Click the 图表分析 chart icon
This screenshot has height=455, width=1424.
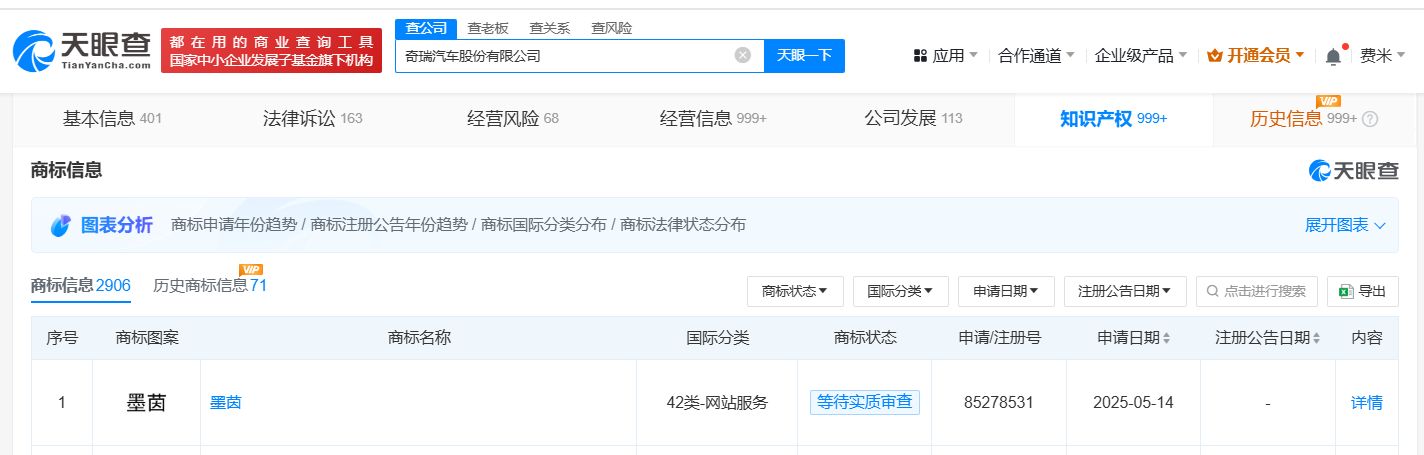61,225
